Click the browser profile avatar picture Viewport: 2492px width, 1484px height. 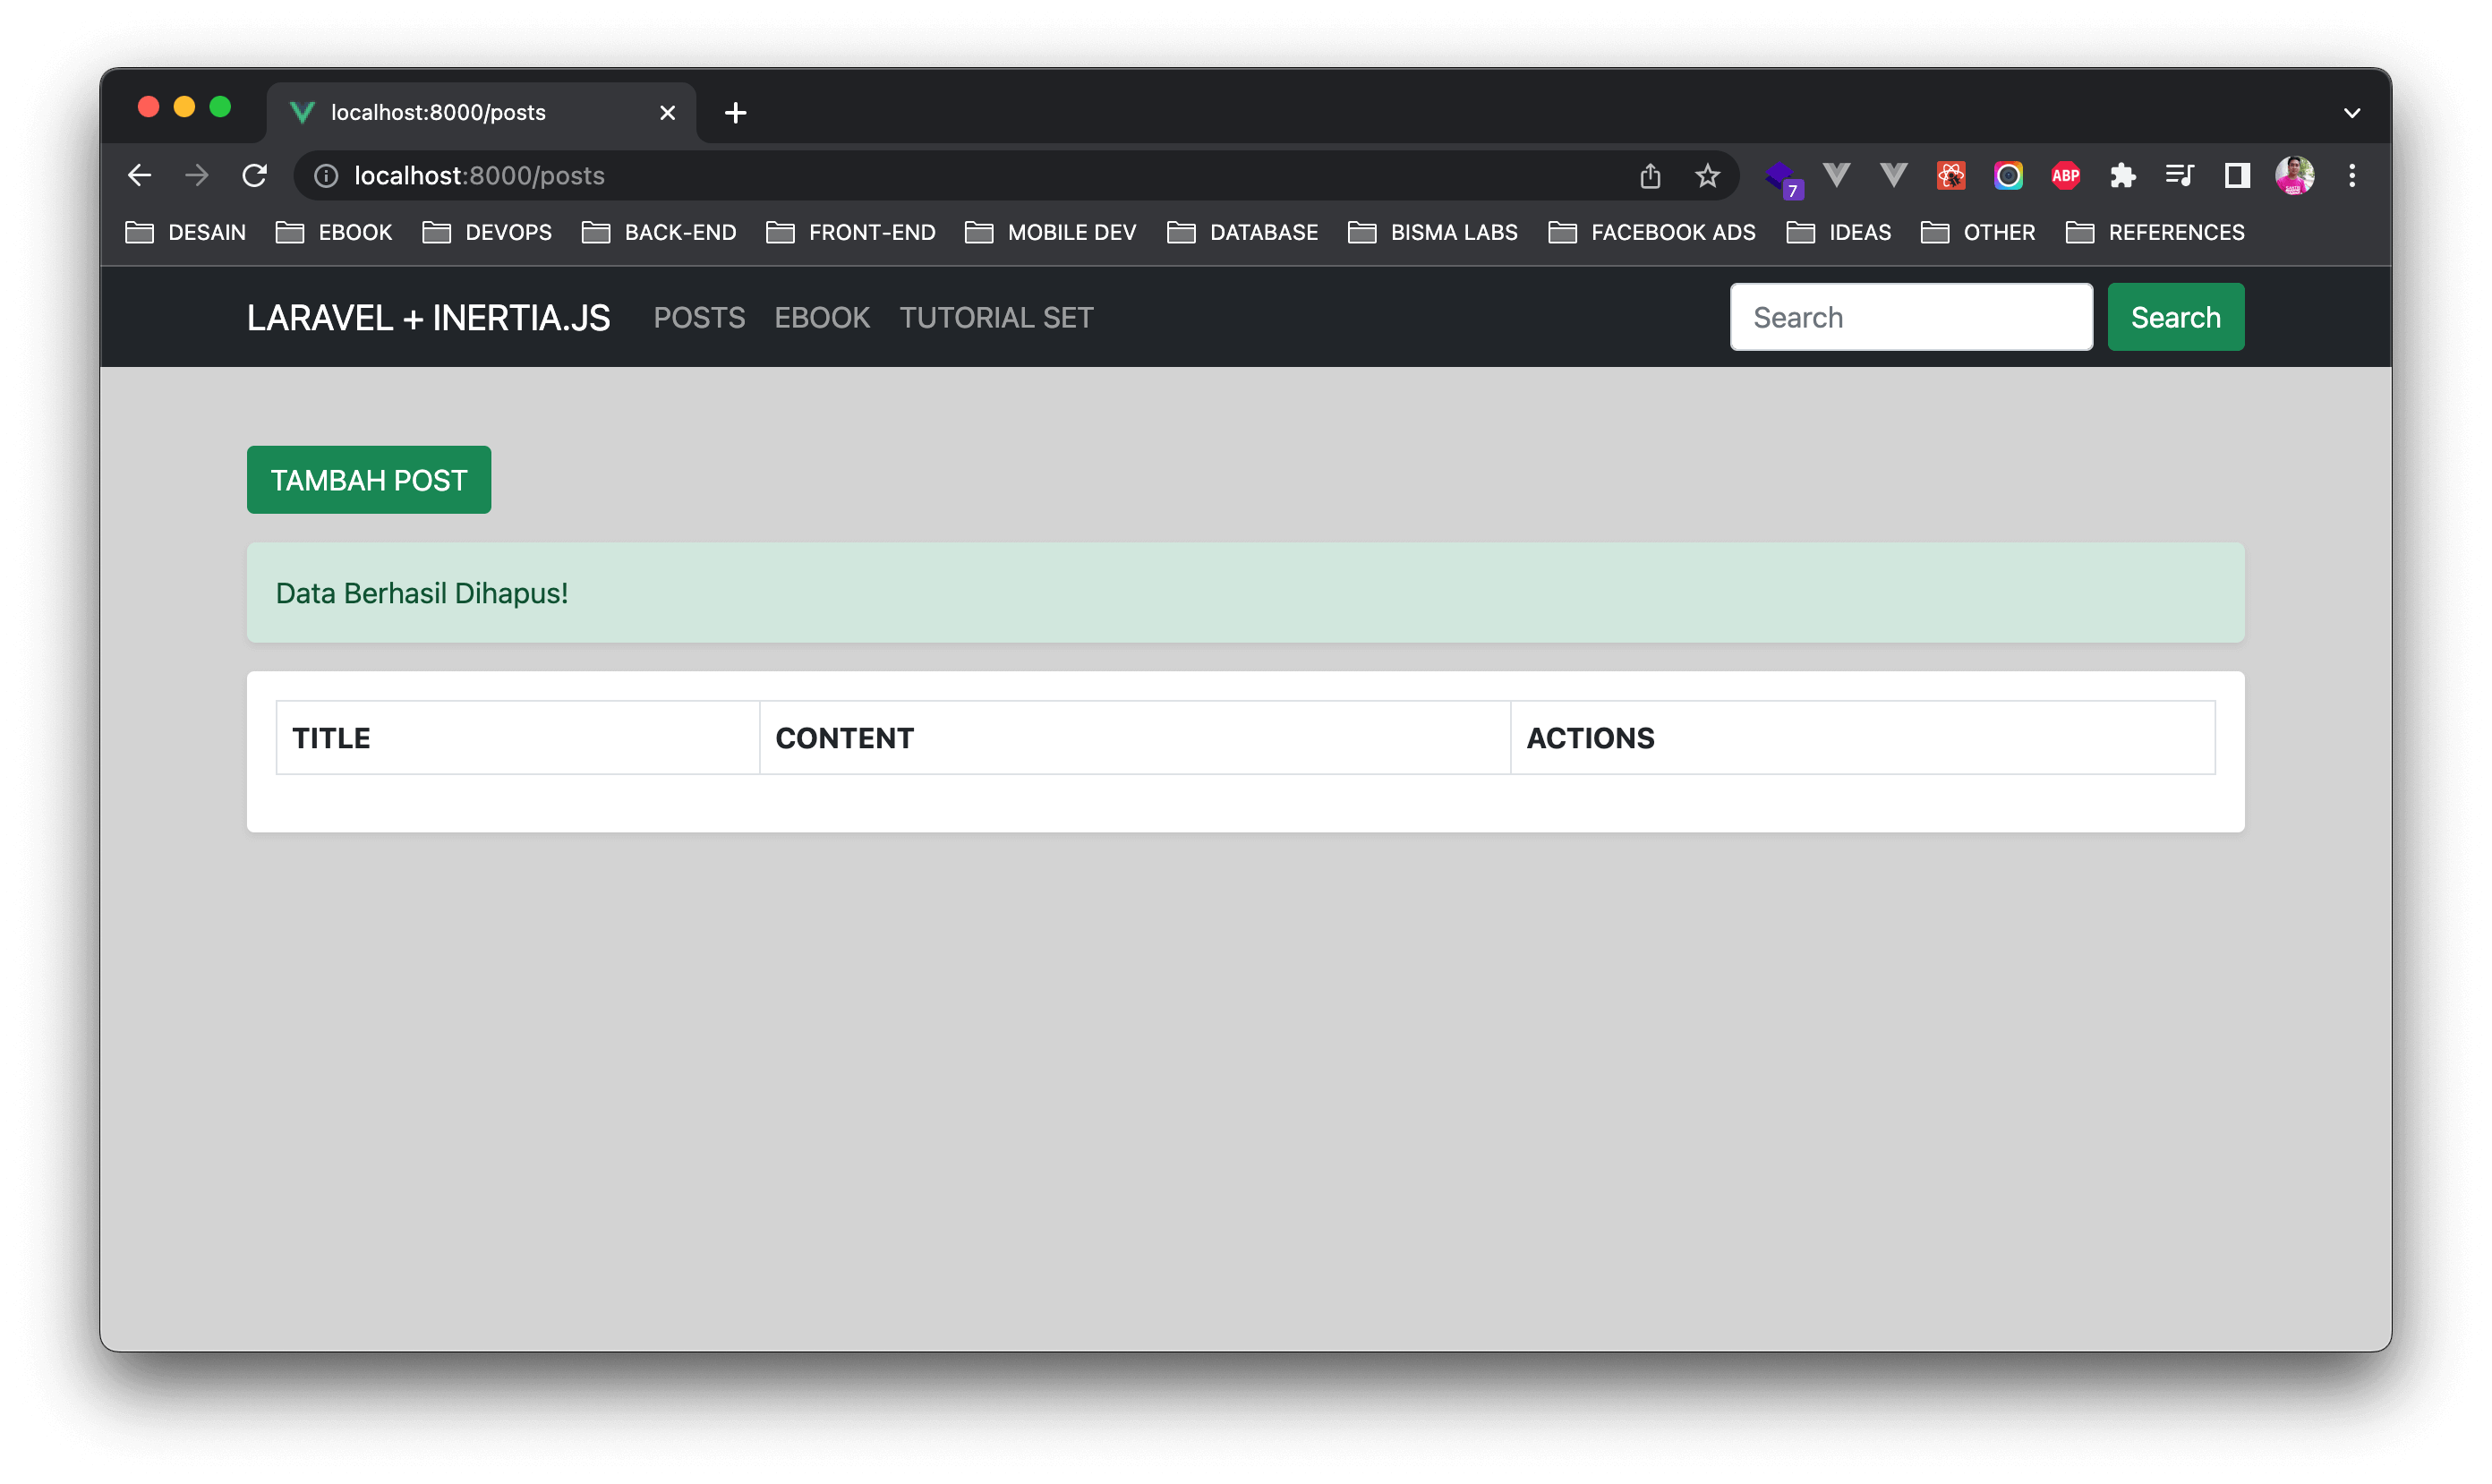point(2294,175)
